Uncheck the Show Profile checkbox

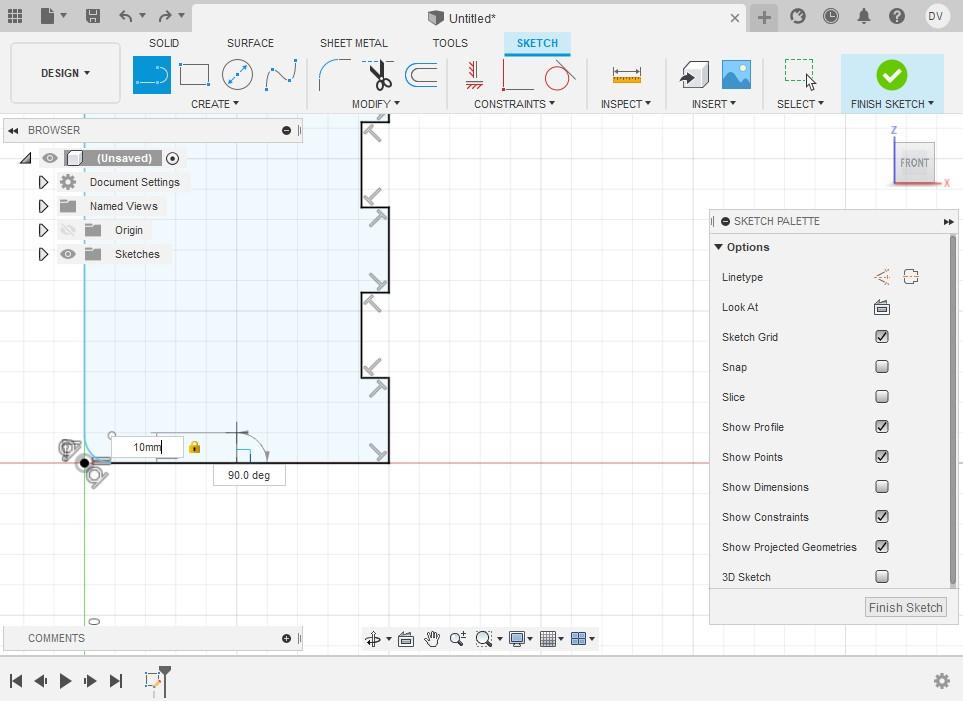click(x=881, y=427)
